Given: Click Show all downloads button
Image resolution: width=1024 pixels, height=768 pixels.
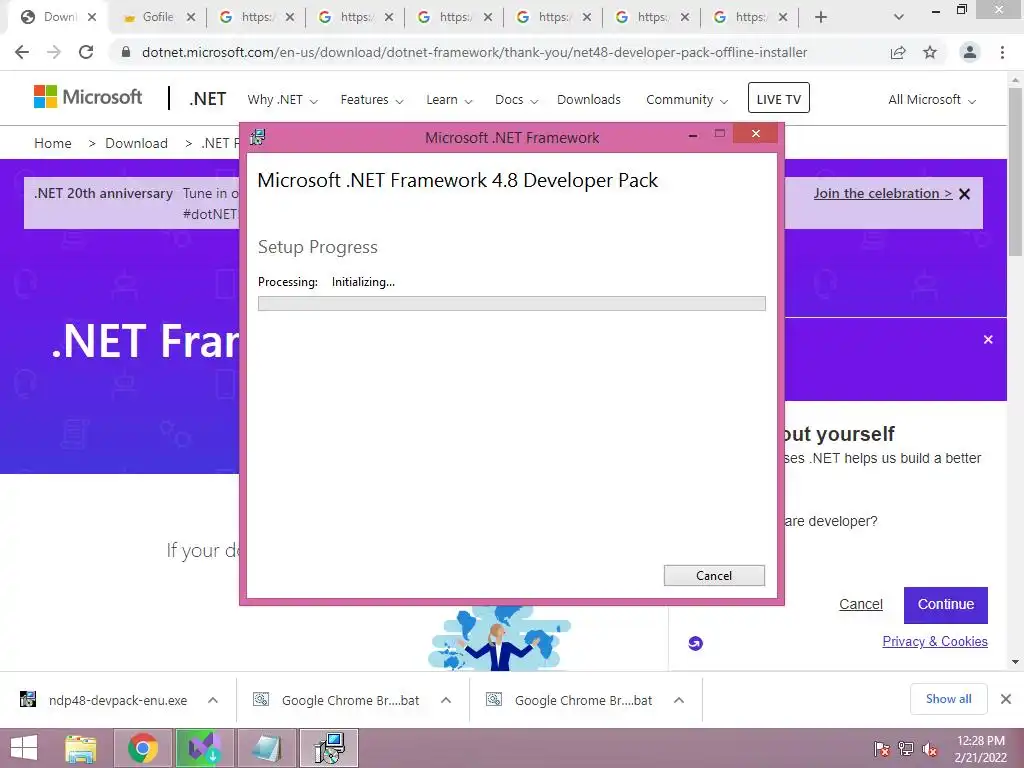Looking at the screenshot, I should [948, 699].
